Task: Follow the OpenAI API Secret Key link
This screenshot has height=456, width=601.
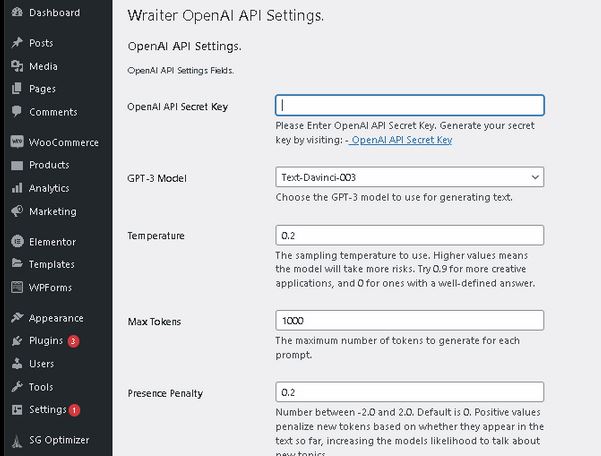Action: point(401,140)
